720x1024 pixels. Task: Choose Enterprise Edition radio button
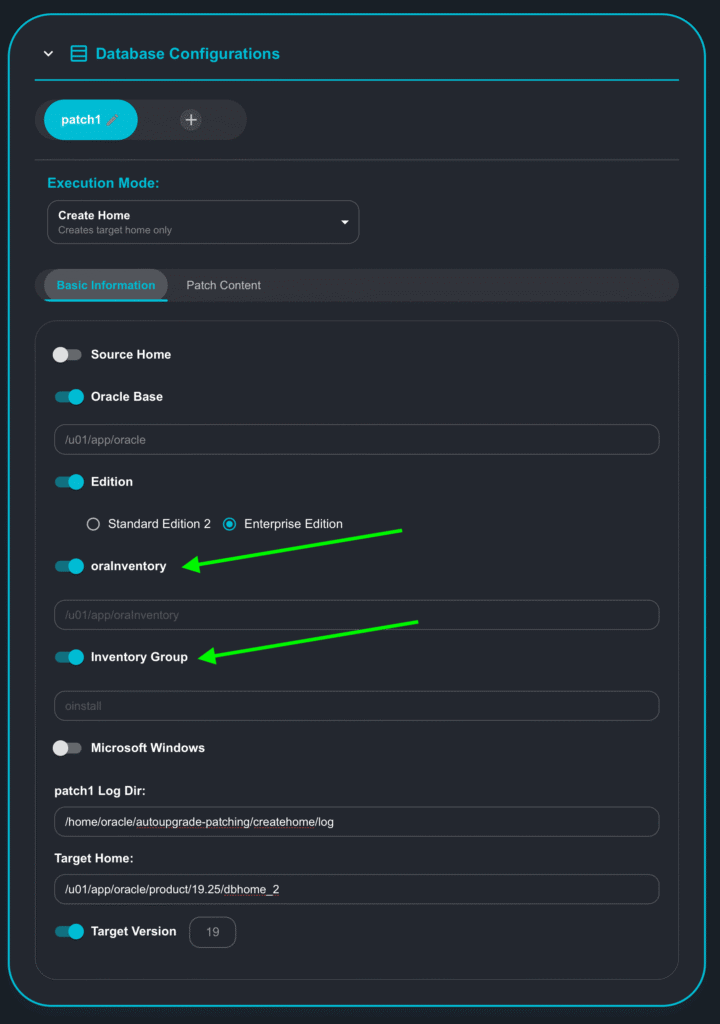230,524
